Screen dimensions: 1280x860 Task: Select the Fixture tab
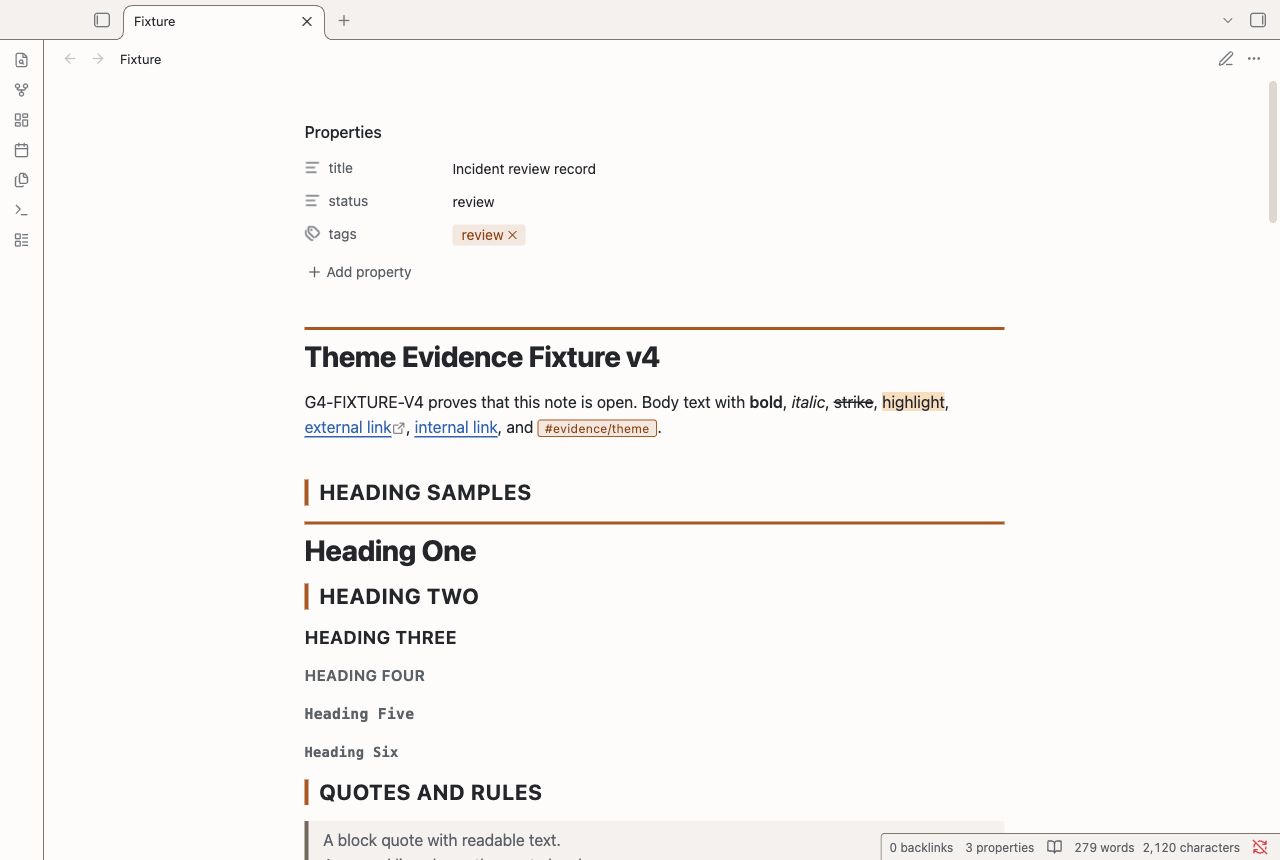coord(224,21)
